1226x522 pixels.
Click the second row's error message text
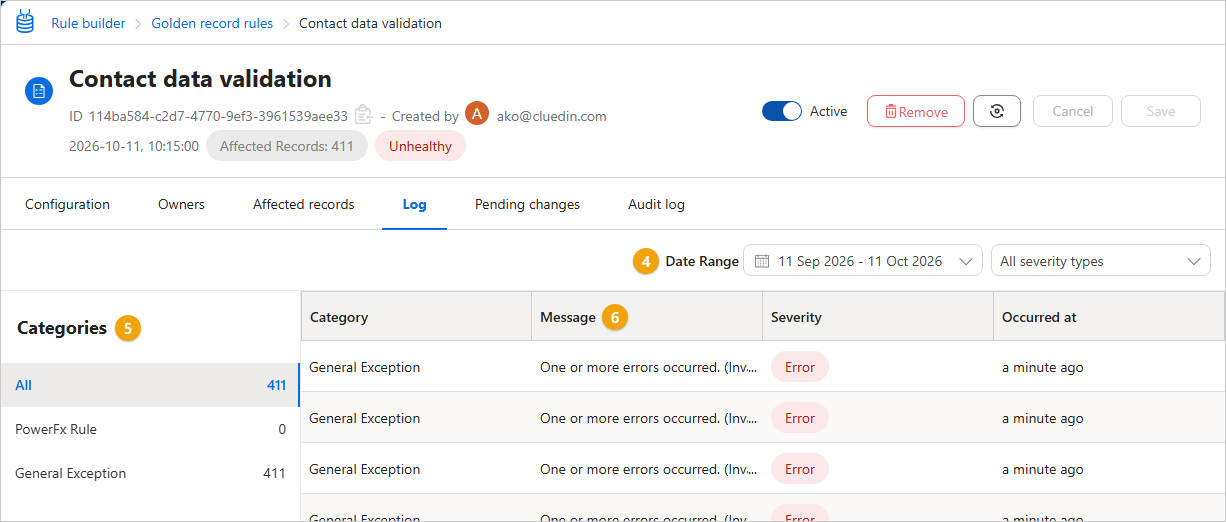[x=646, y=418]
